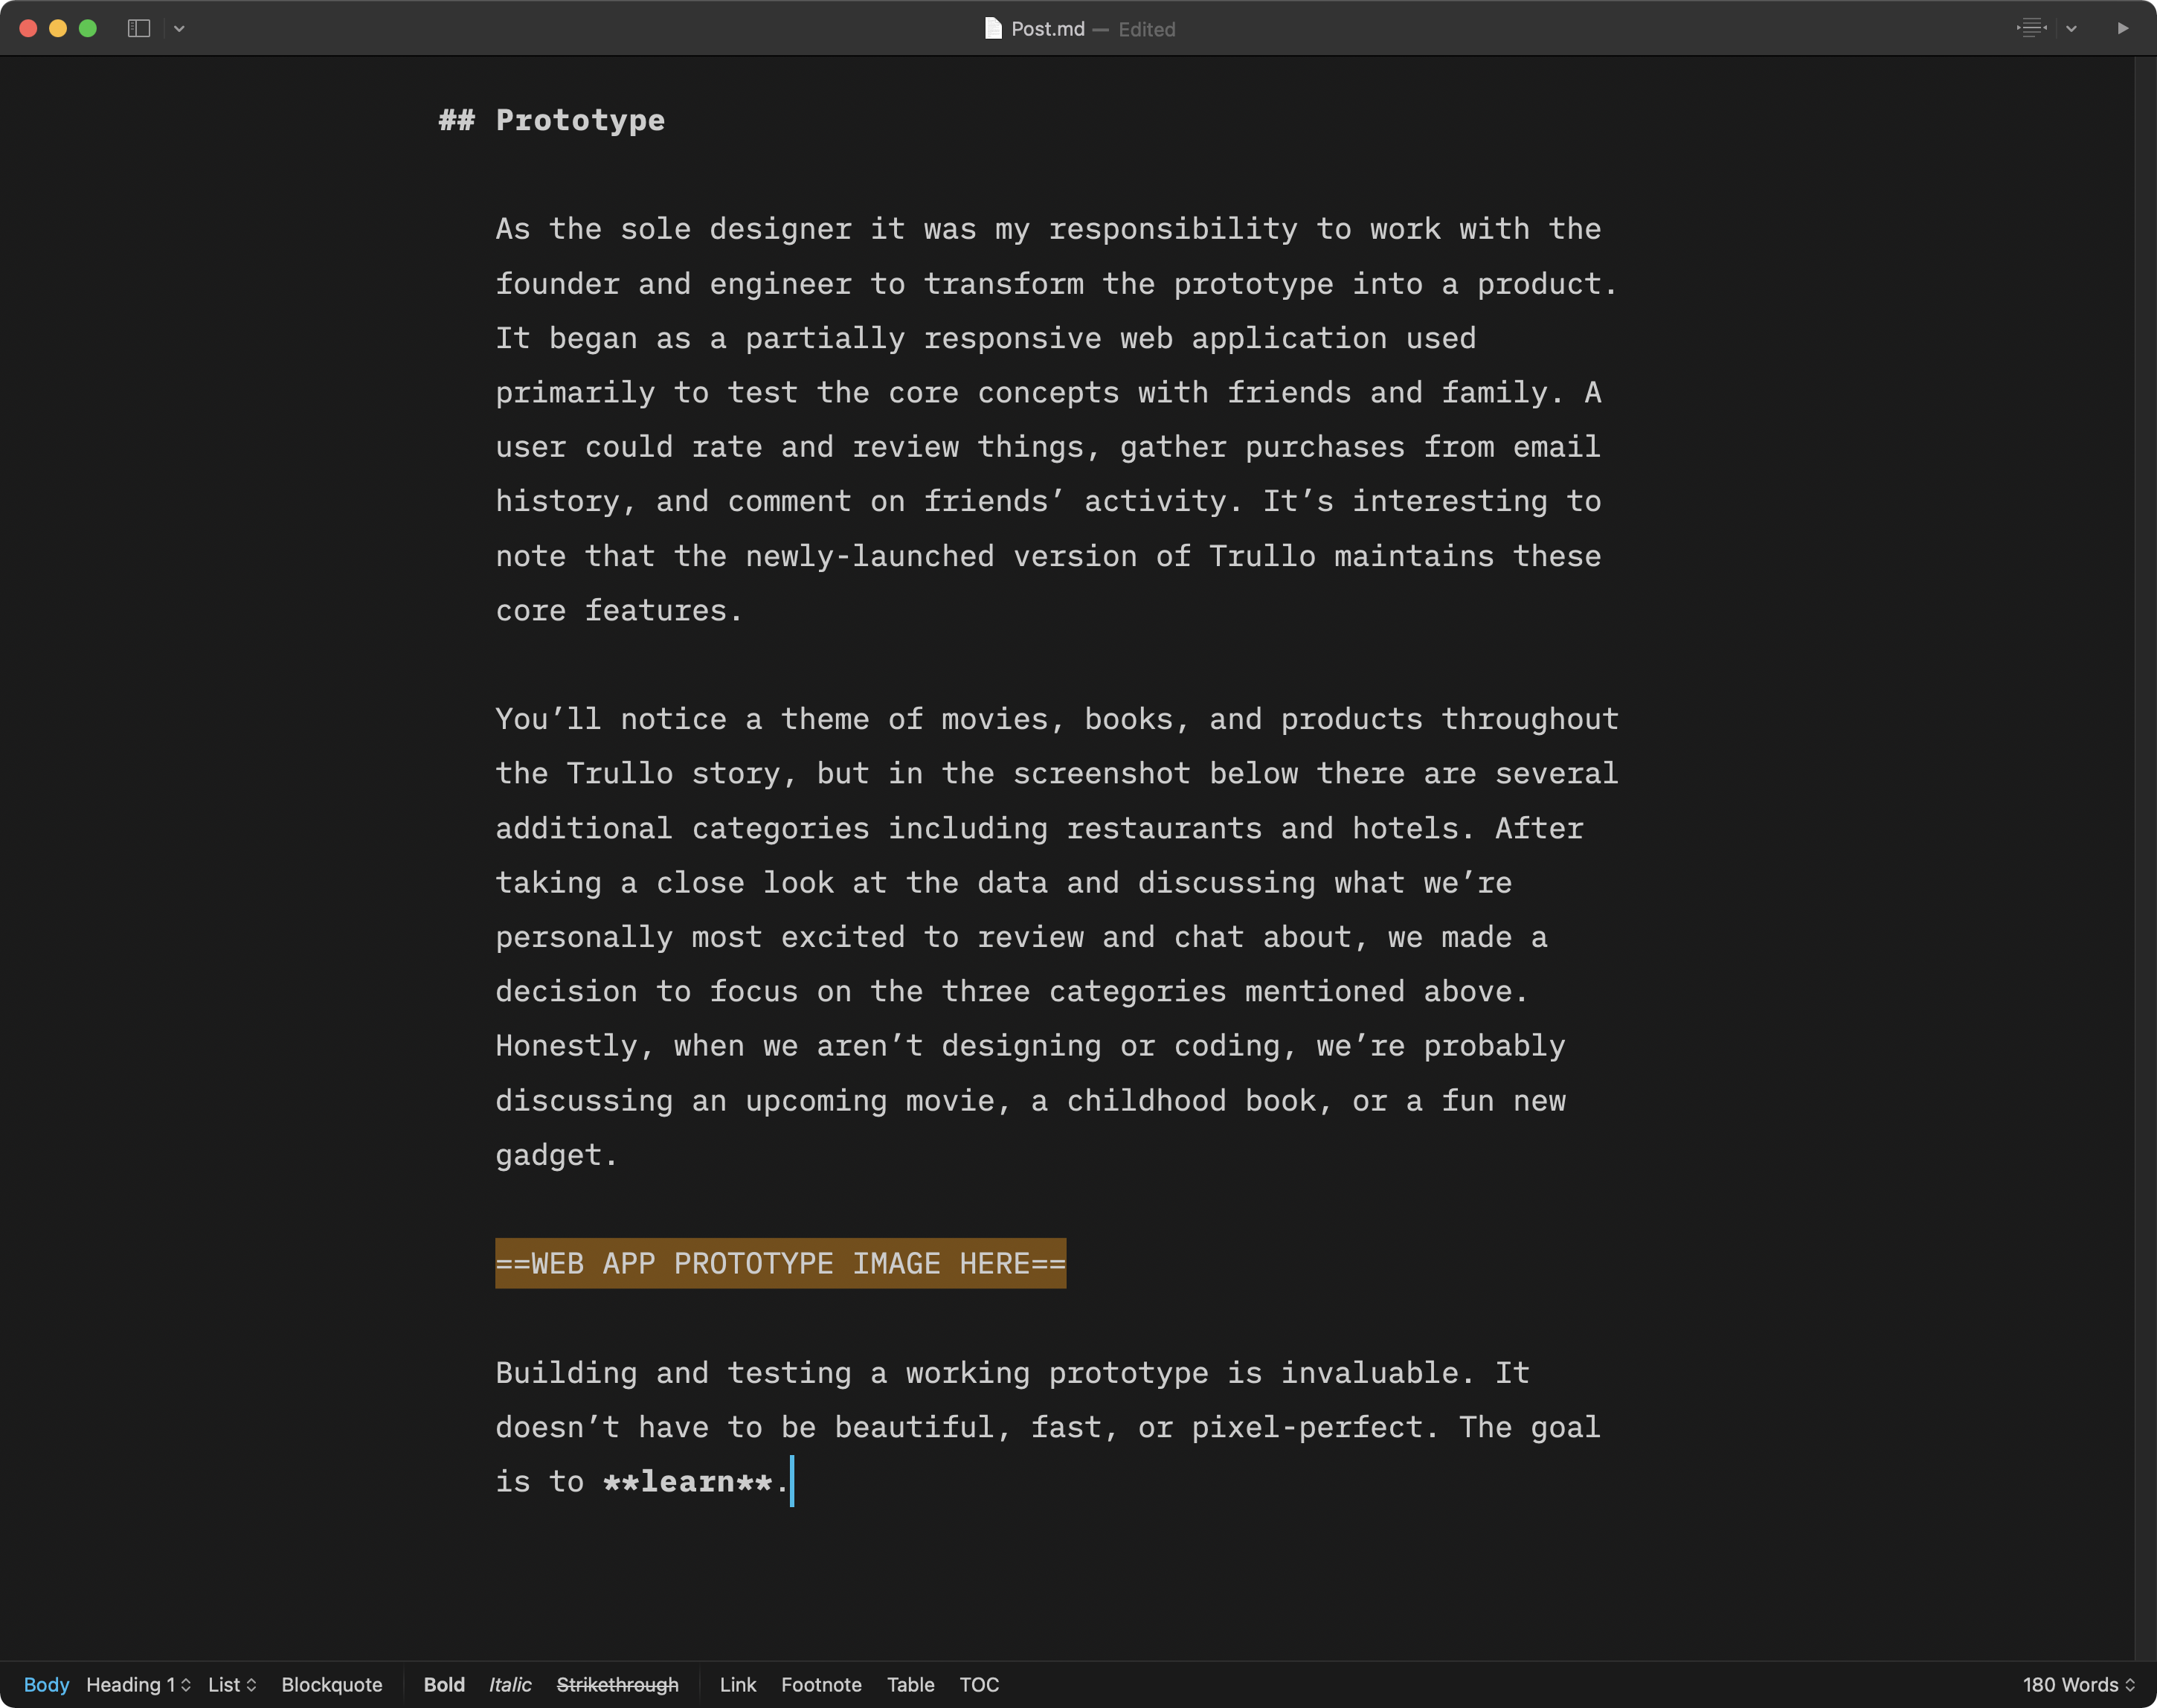This screenshot has width=2157, height=1708.
Task: Click the preview play button
Action: (x=2122, y=28)
